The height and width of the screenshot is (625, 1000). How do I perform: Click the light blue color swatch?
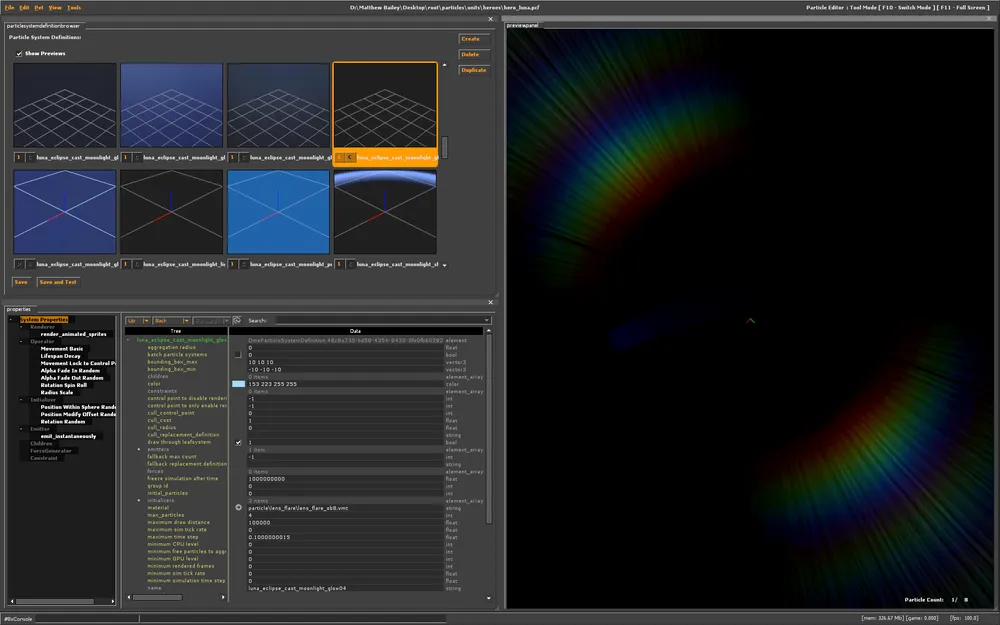click(x=238, y=384)
